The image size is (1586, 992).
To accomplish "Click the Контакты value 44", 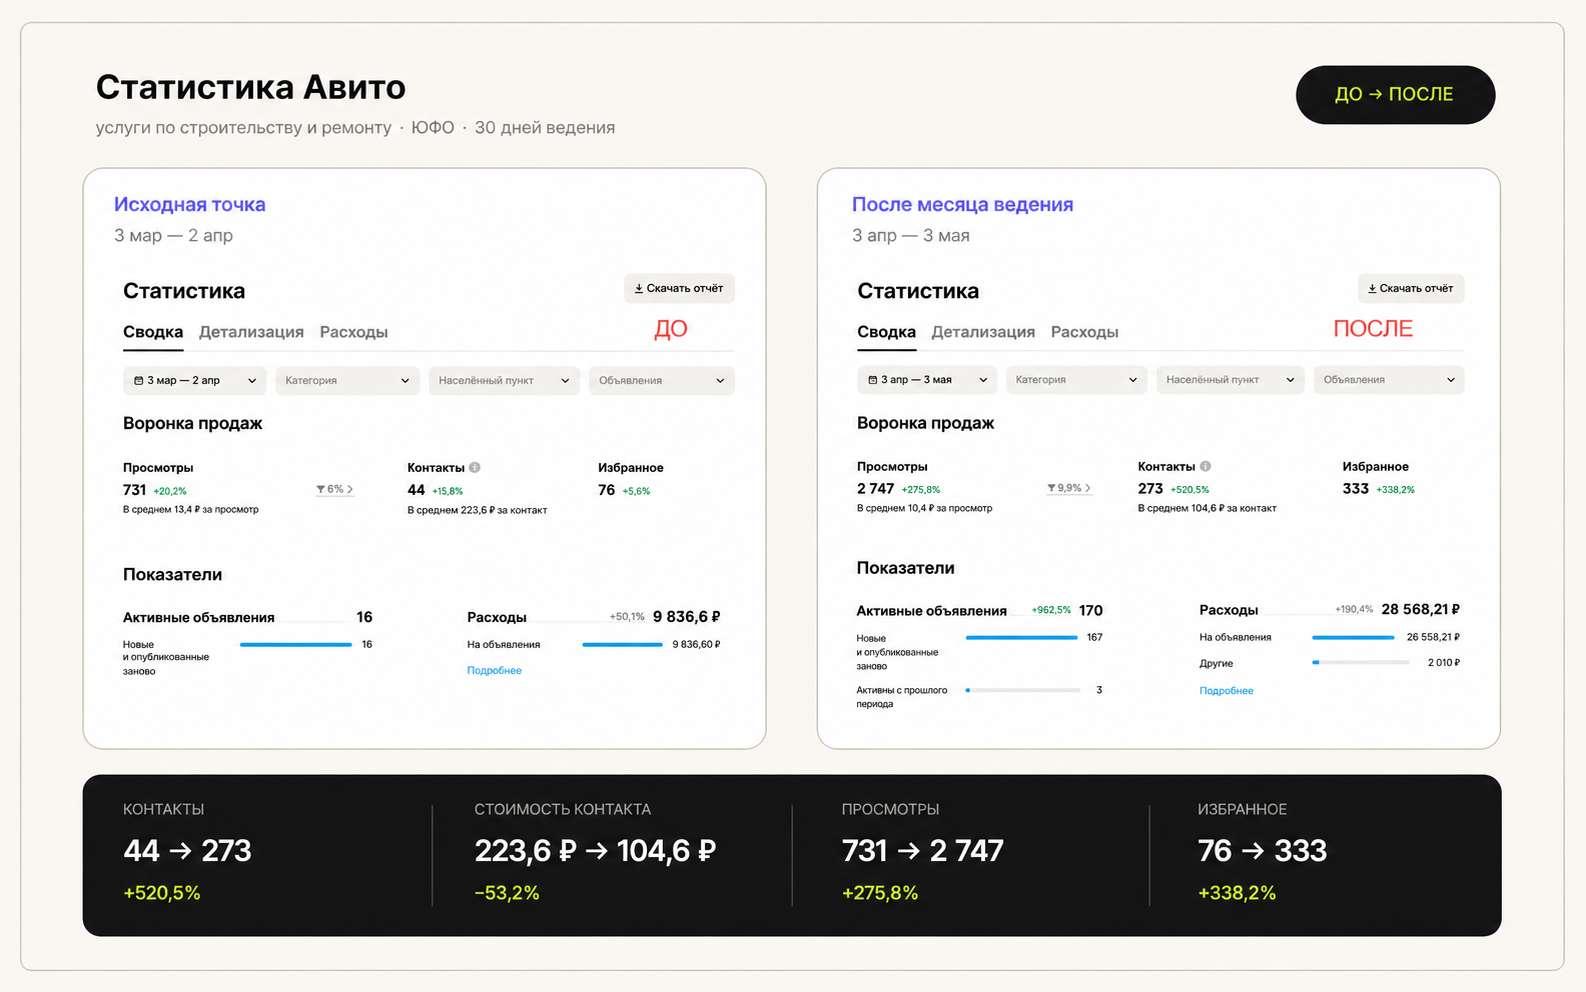I will [x=416, y=490].
